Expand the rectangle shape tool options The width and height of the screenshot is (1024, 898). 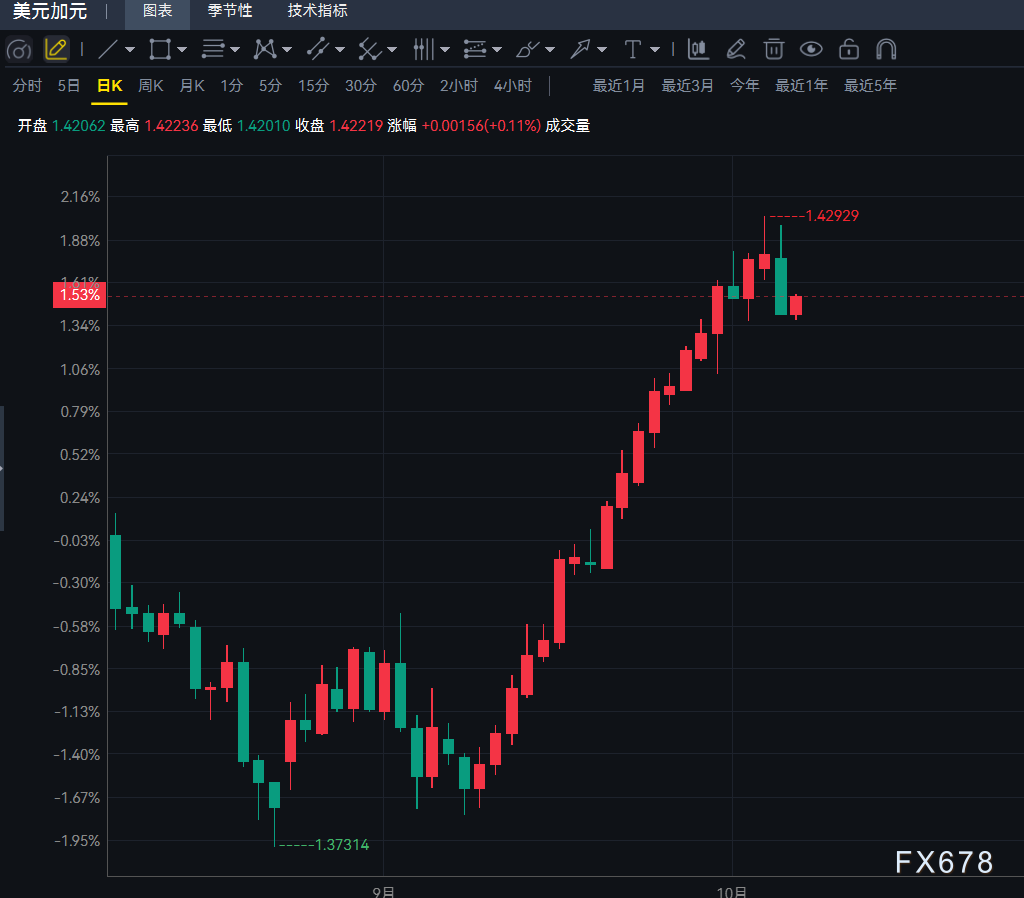(x=182, y=50)
